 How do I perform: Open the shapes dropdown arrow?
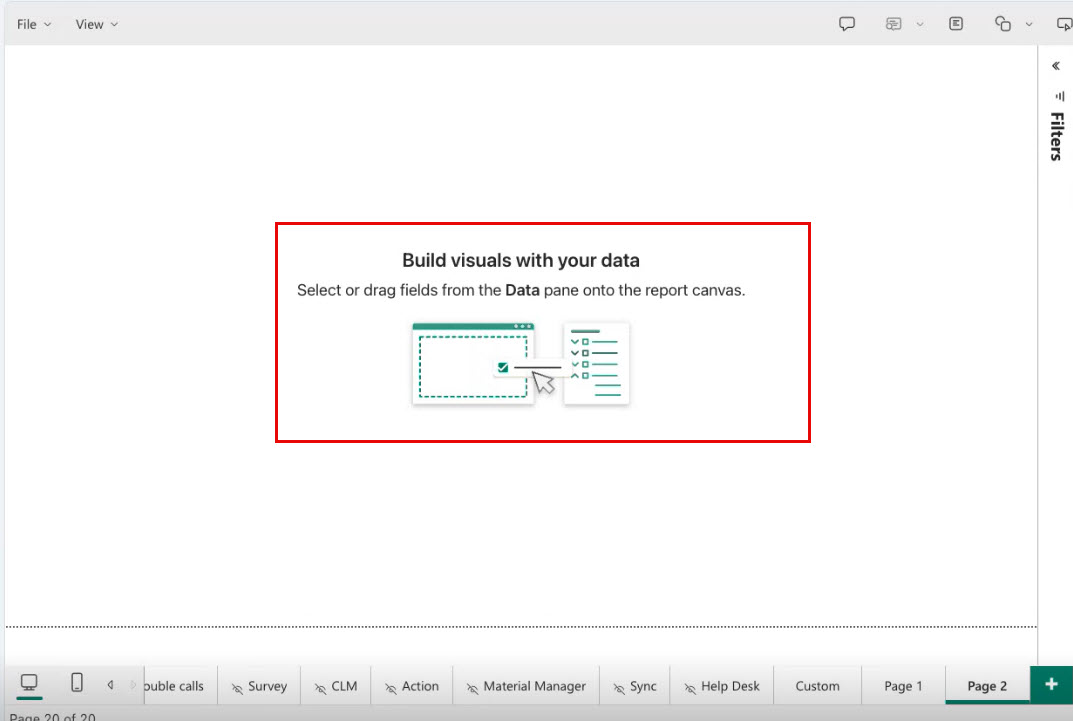click(1029, 25)
